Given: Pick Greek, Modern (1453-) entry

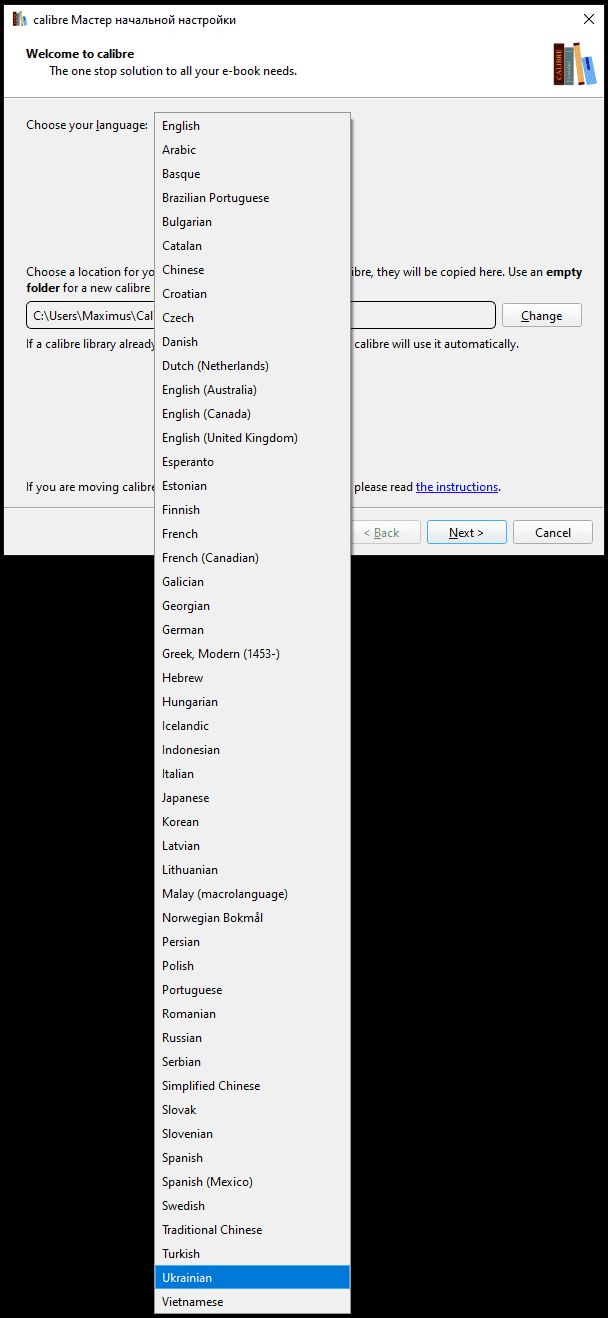Looking at the screenshot, I should coord(252,654).
